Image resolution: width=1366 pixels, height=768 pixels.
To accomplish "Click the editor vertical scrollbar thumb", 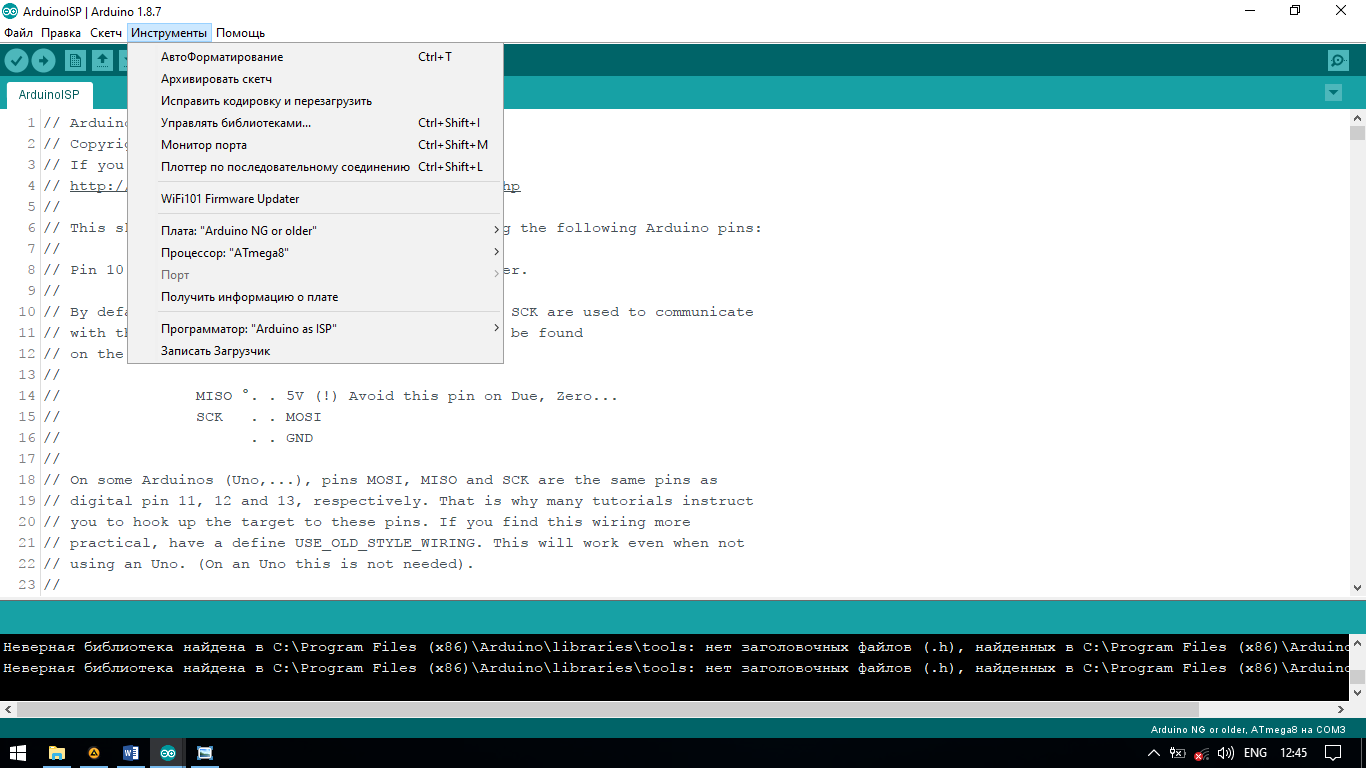I will point(1357,133).
